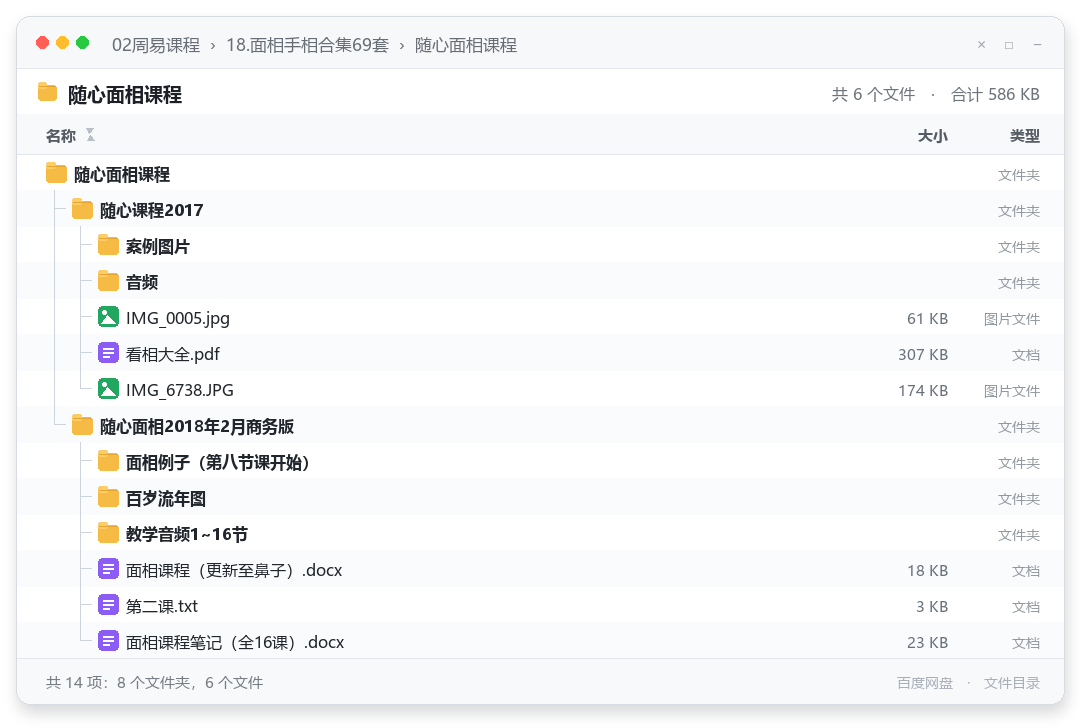Click folder icon of 面相例子（第八节课开始）
1080x728 pixels.
[x=108, y=461]
